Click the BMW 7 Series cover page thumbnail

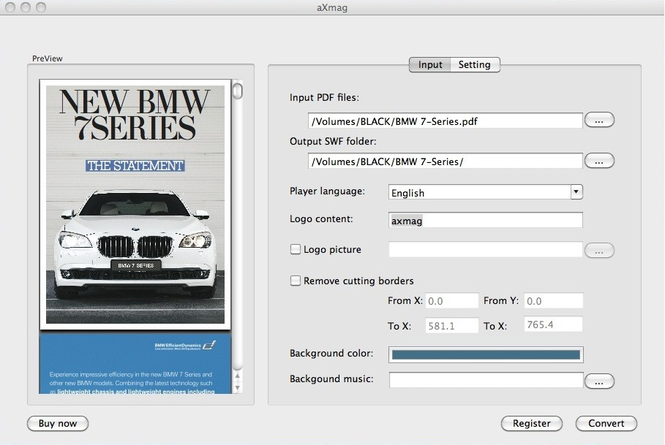135,204
